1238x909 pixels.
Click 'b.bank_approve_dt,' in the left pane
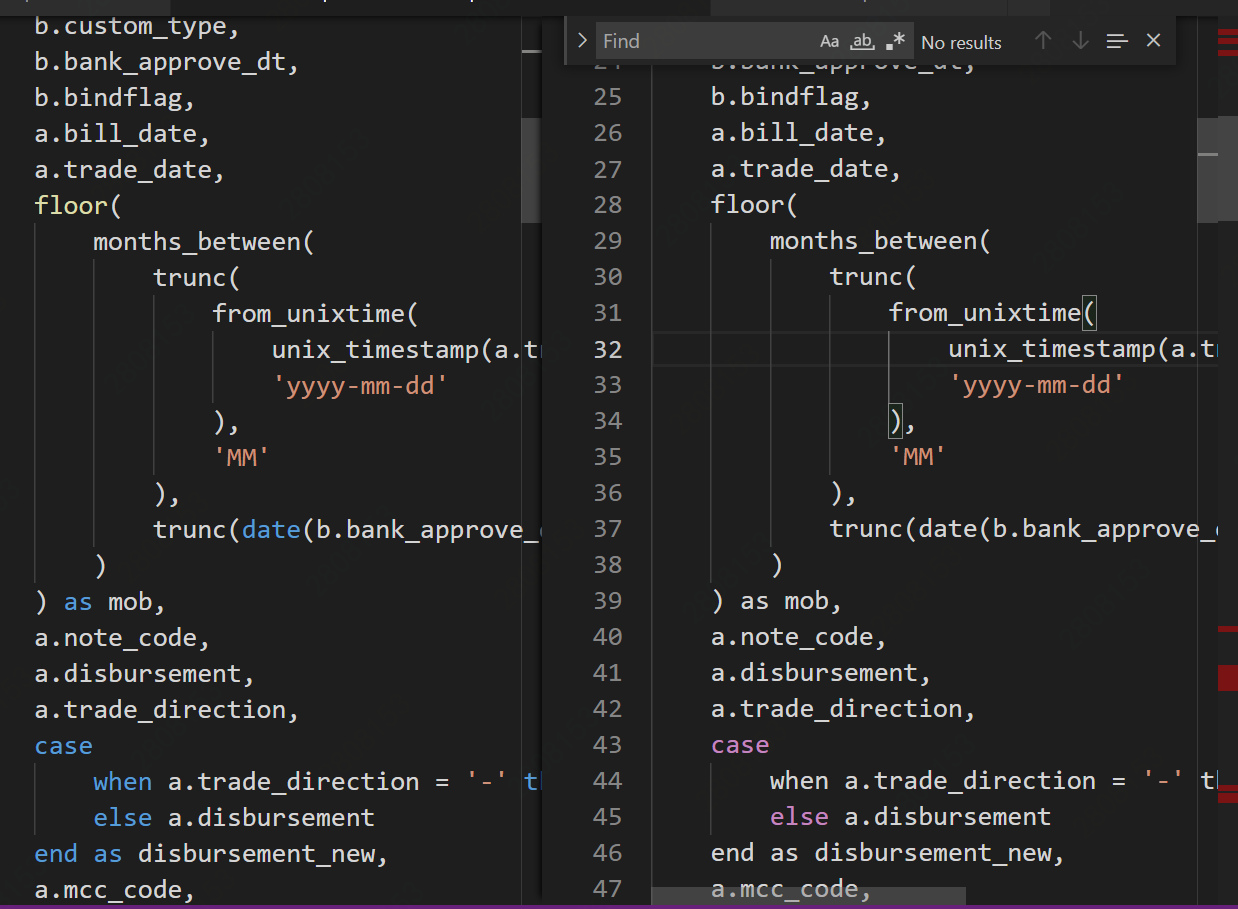(x=167, y=62)
